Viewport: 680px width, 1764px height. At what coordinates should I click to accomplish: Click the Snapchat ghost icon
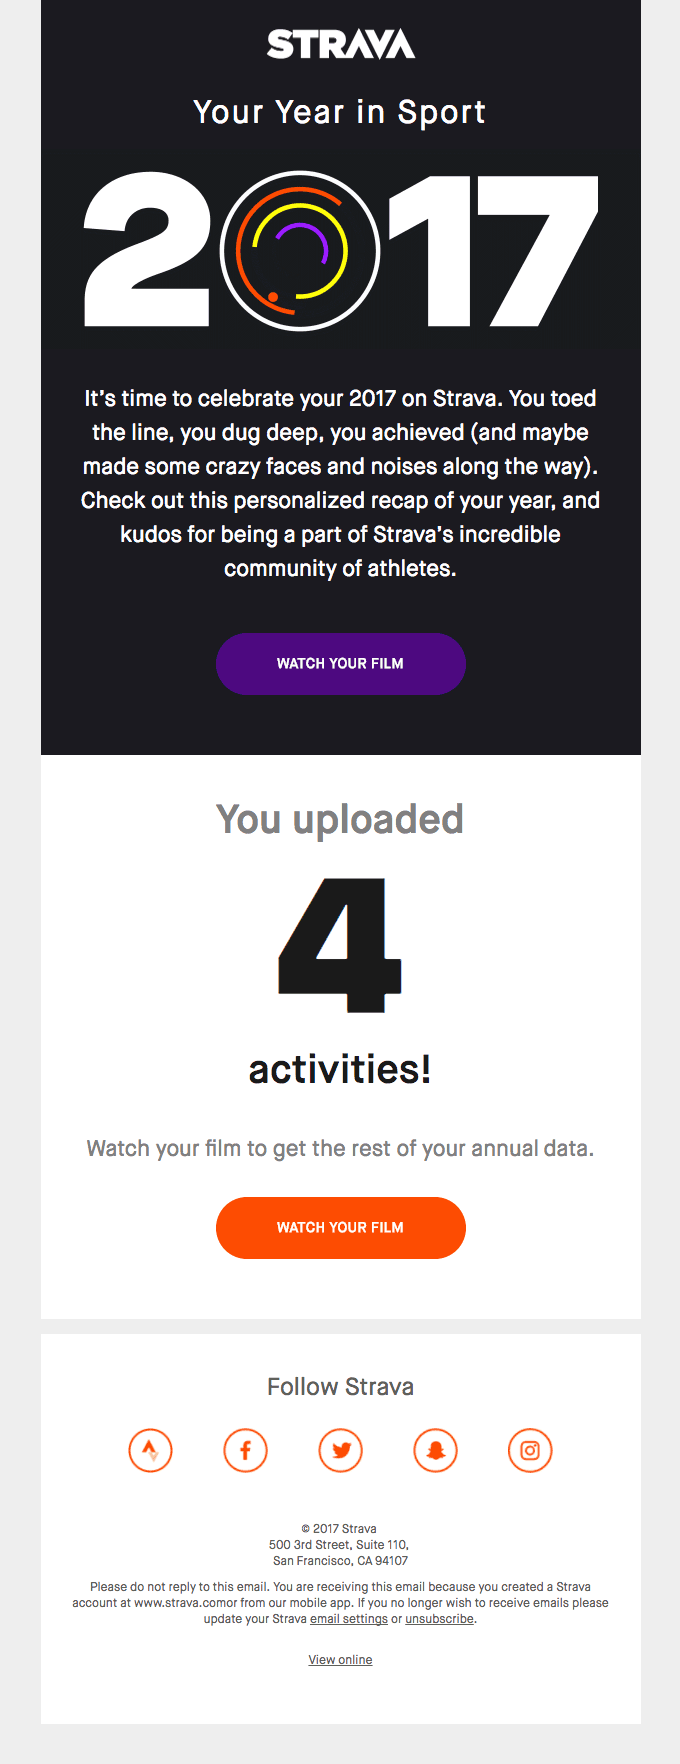tap(436, 1450)
